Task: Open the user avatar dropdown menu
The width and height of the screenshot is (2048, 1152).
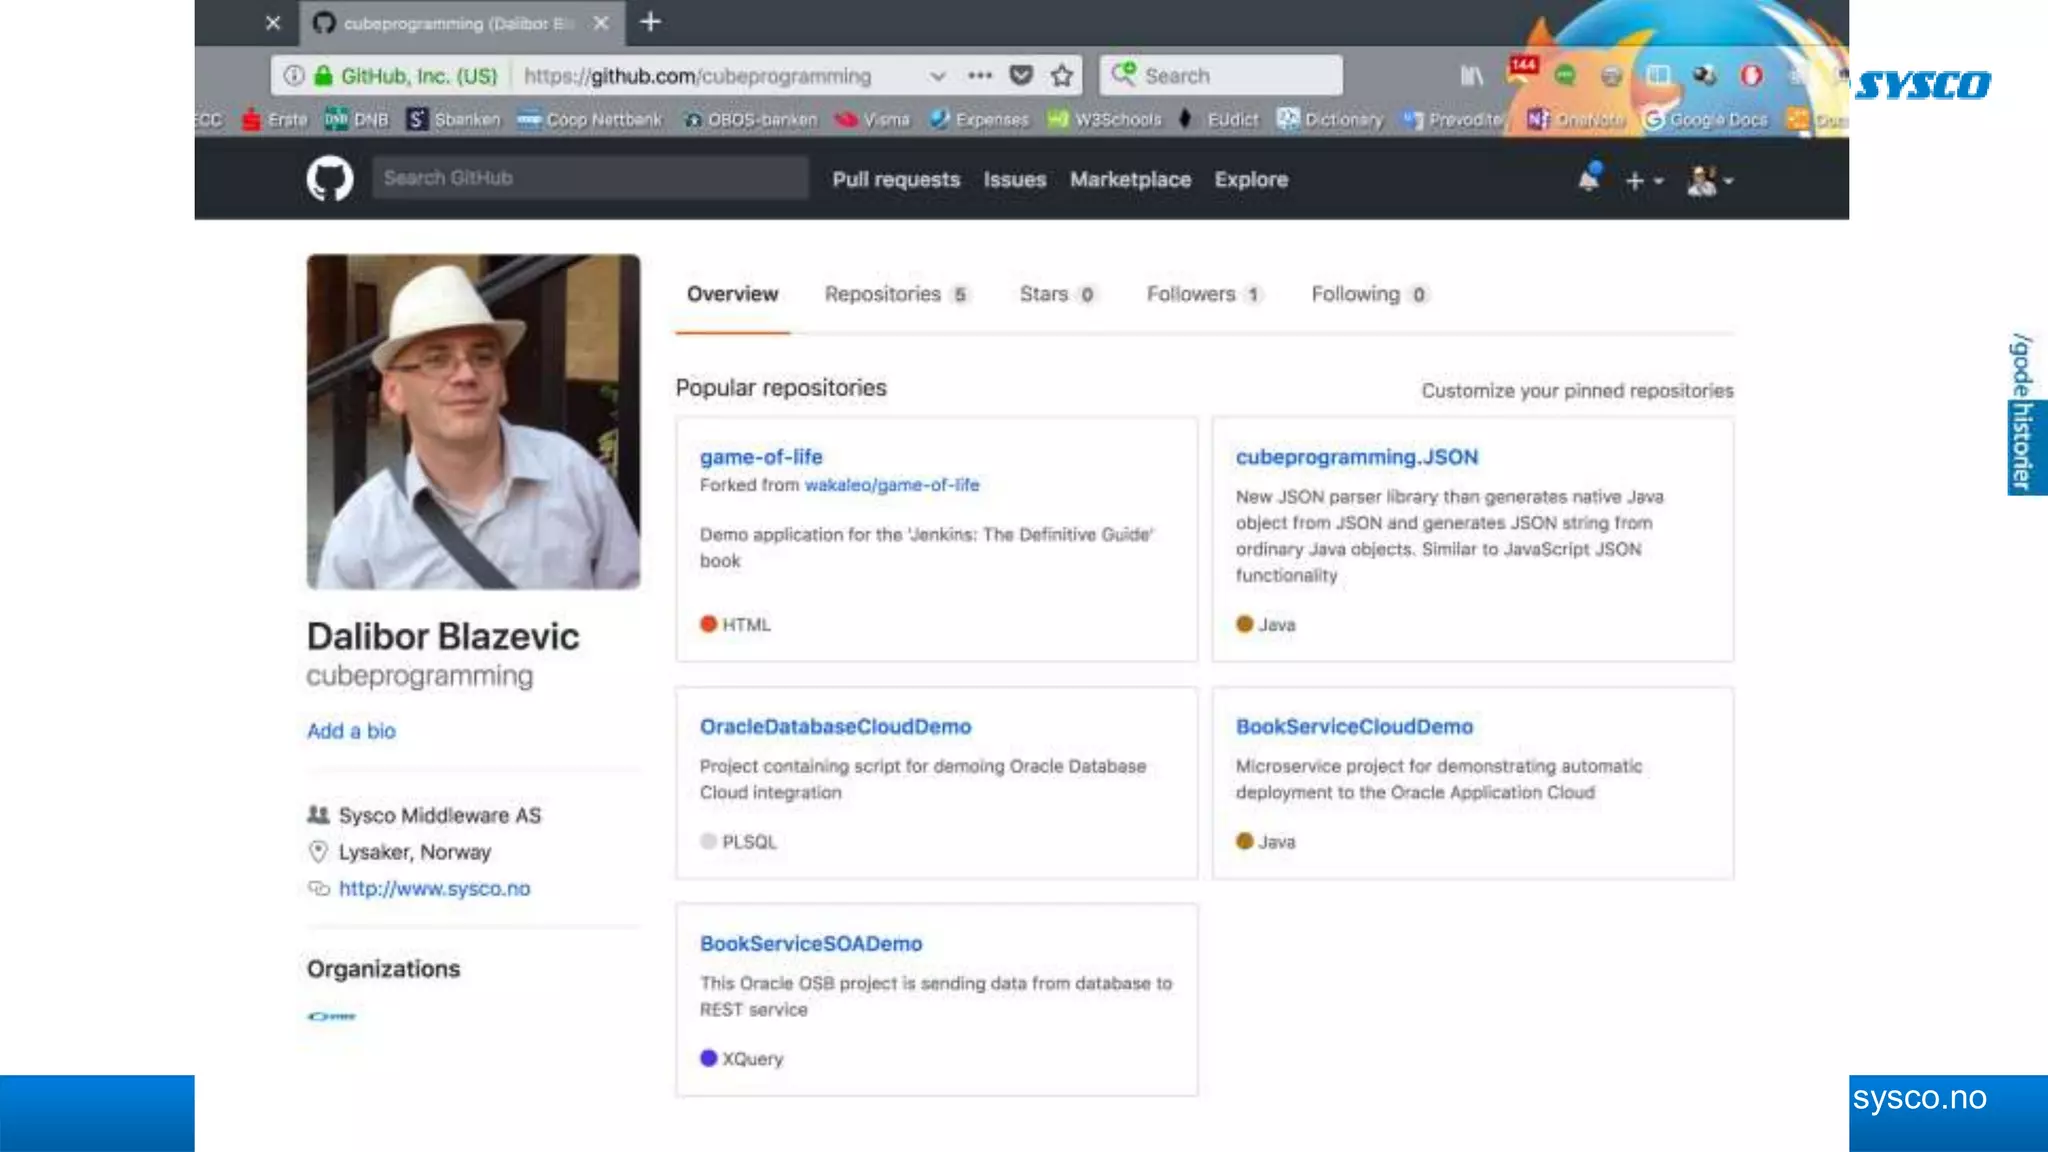Action: click(1709, 181)
